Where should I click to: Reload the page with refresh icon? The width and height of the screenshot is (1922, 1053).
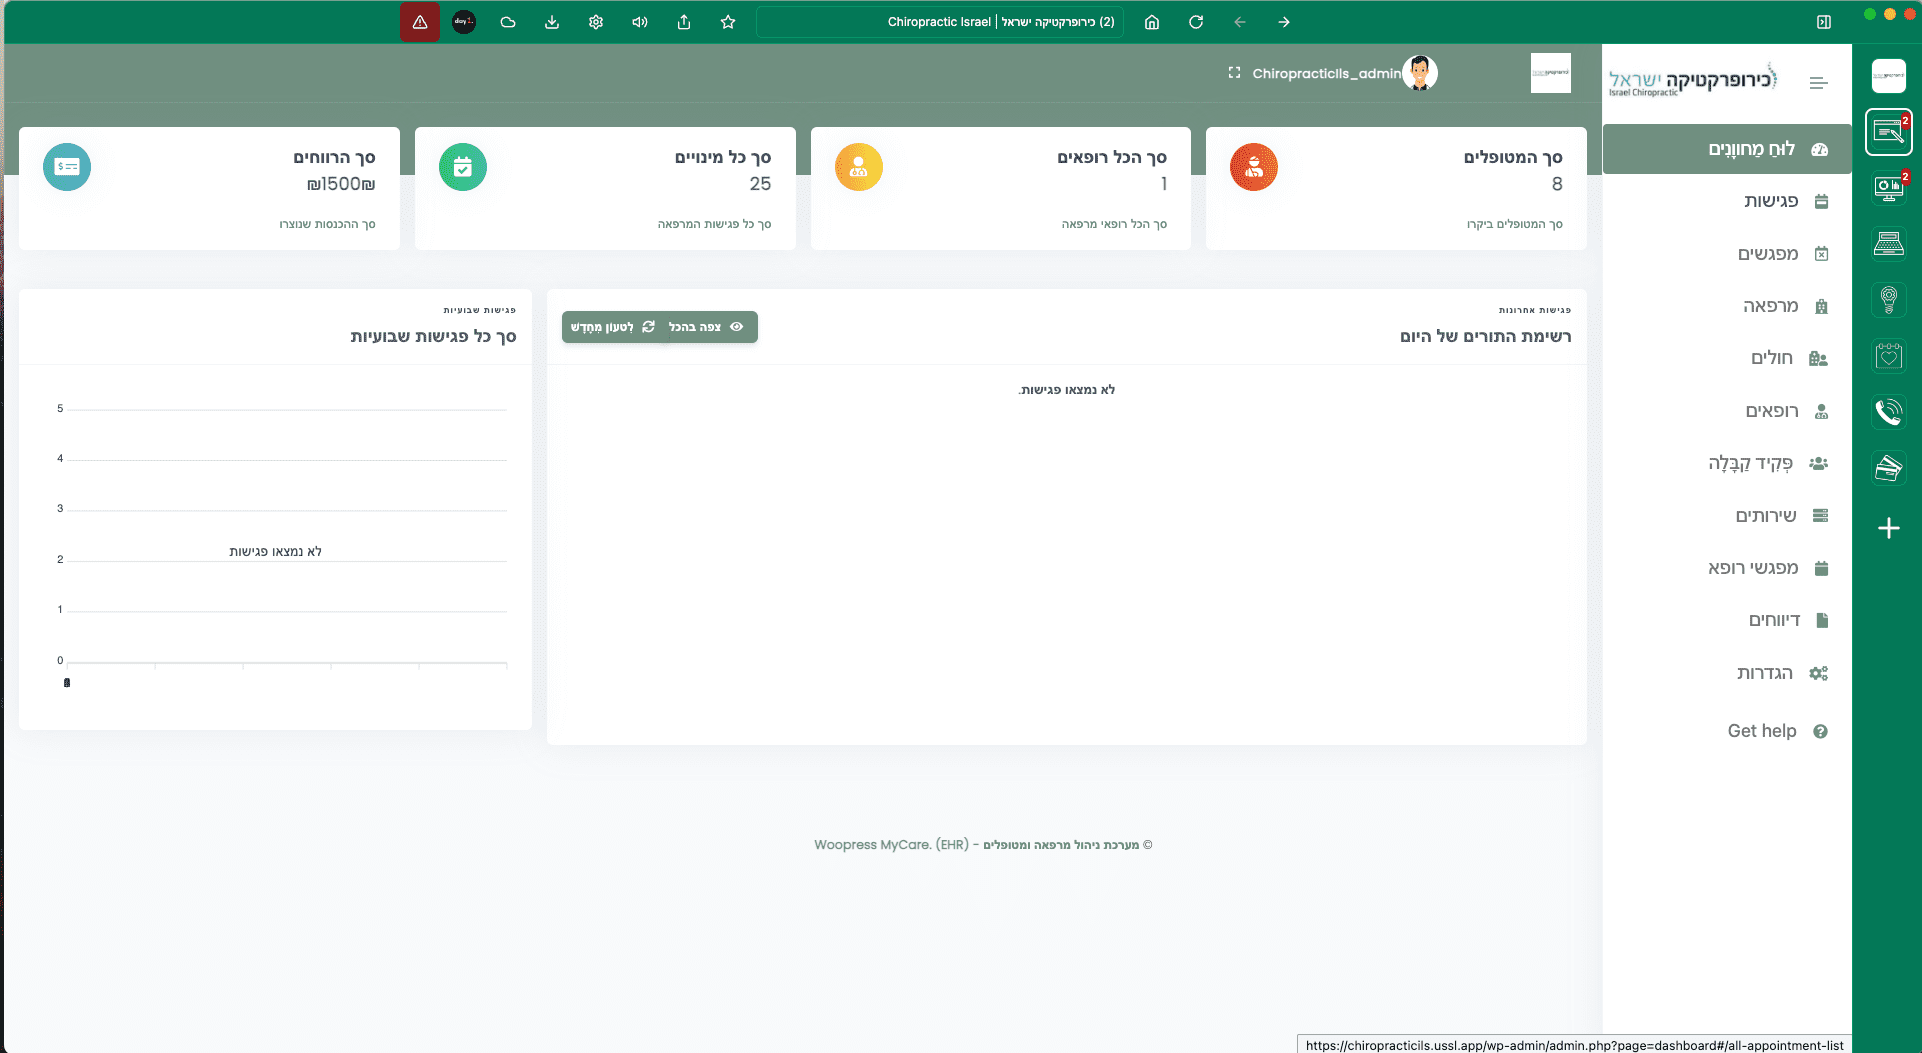[x=1196, y=22]
